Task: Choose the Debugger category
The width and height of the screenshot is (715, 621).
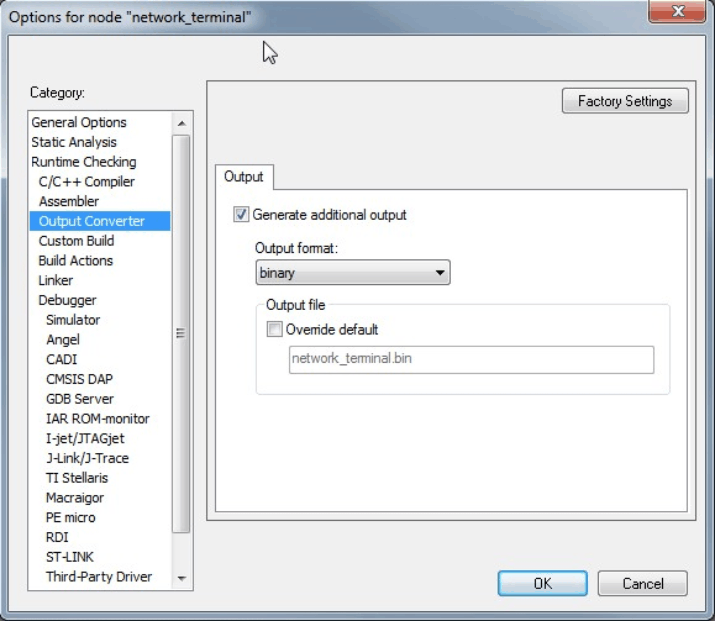Action: pyautogui.click(x=67, y=300)
